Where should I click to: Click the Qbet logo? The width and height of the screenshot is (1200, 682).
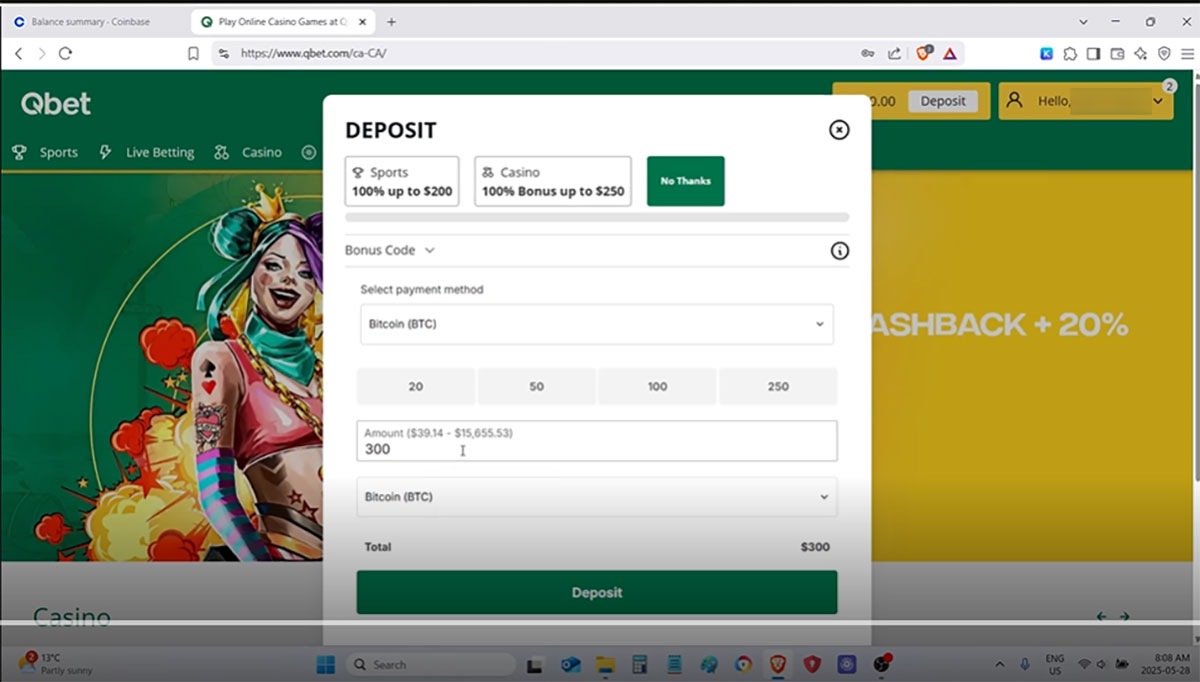click(x=56, y=103)
